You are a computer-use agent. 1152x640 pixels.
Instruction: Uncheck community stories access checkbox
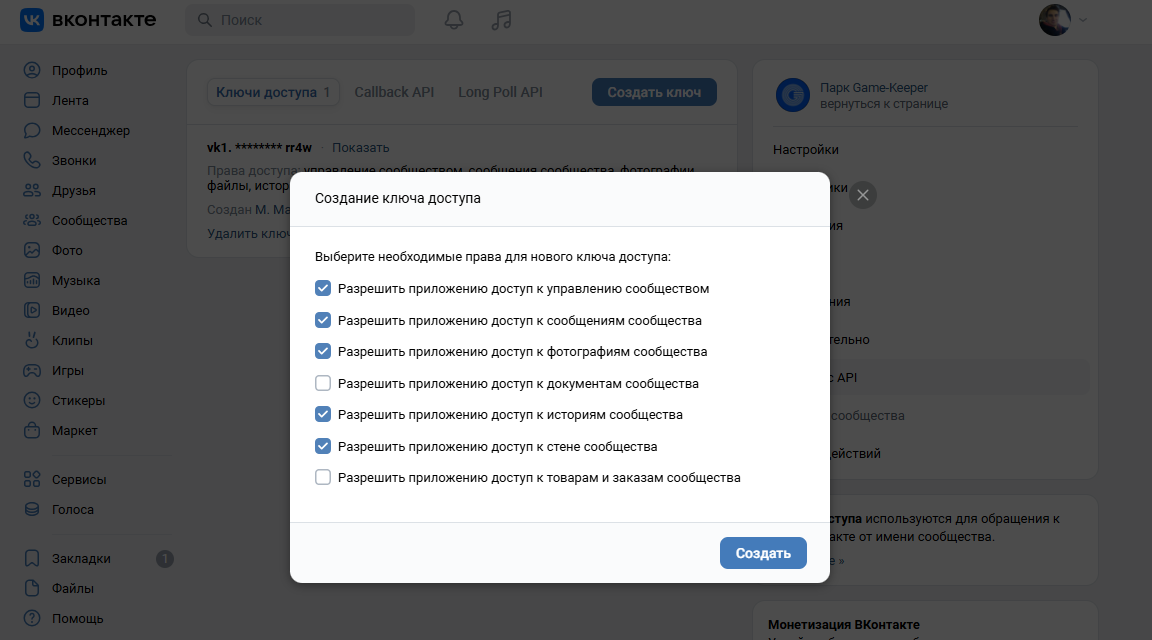pyautogui.click(x=323, y=415)
